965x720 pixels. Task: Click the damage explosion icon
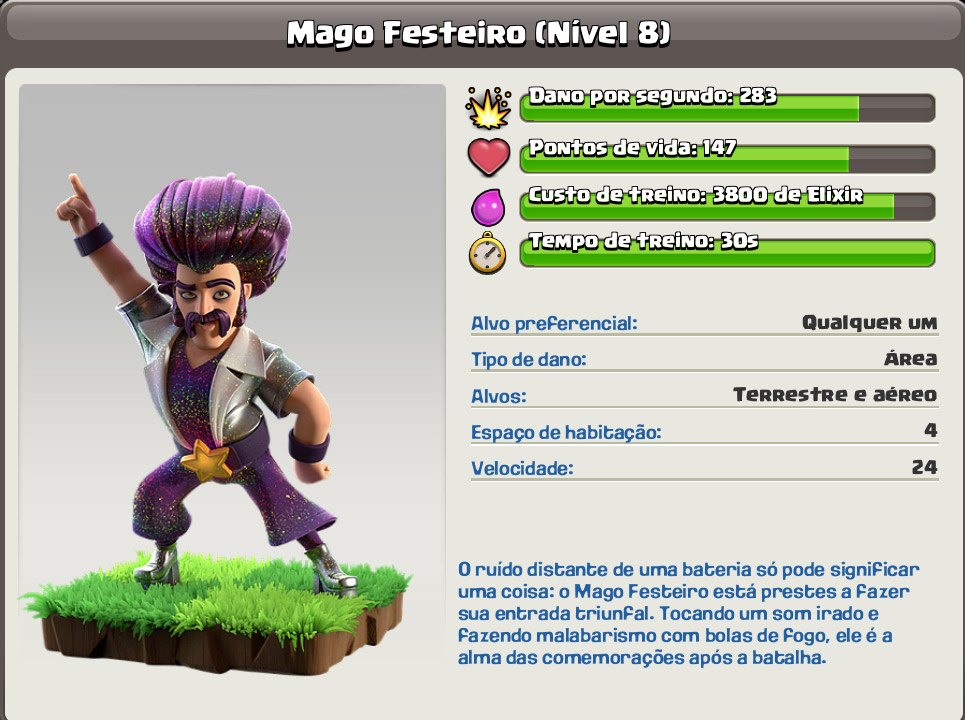tap(489, 108)
